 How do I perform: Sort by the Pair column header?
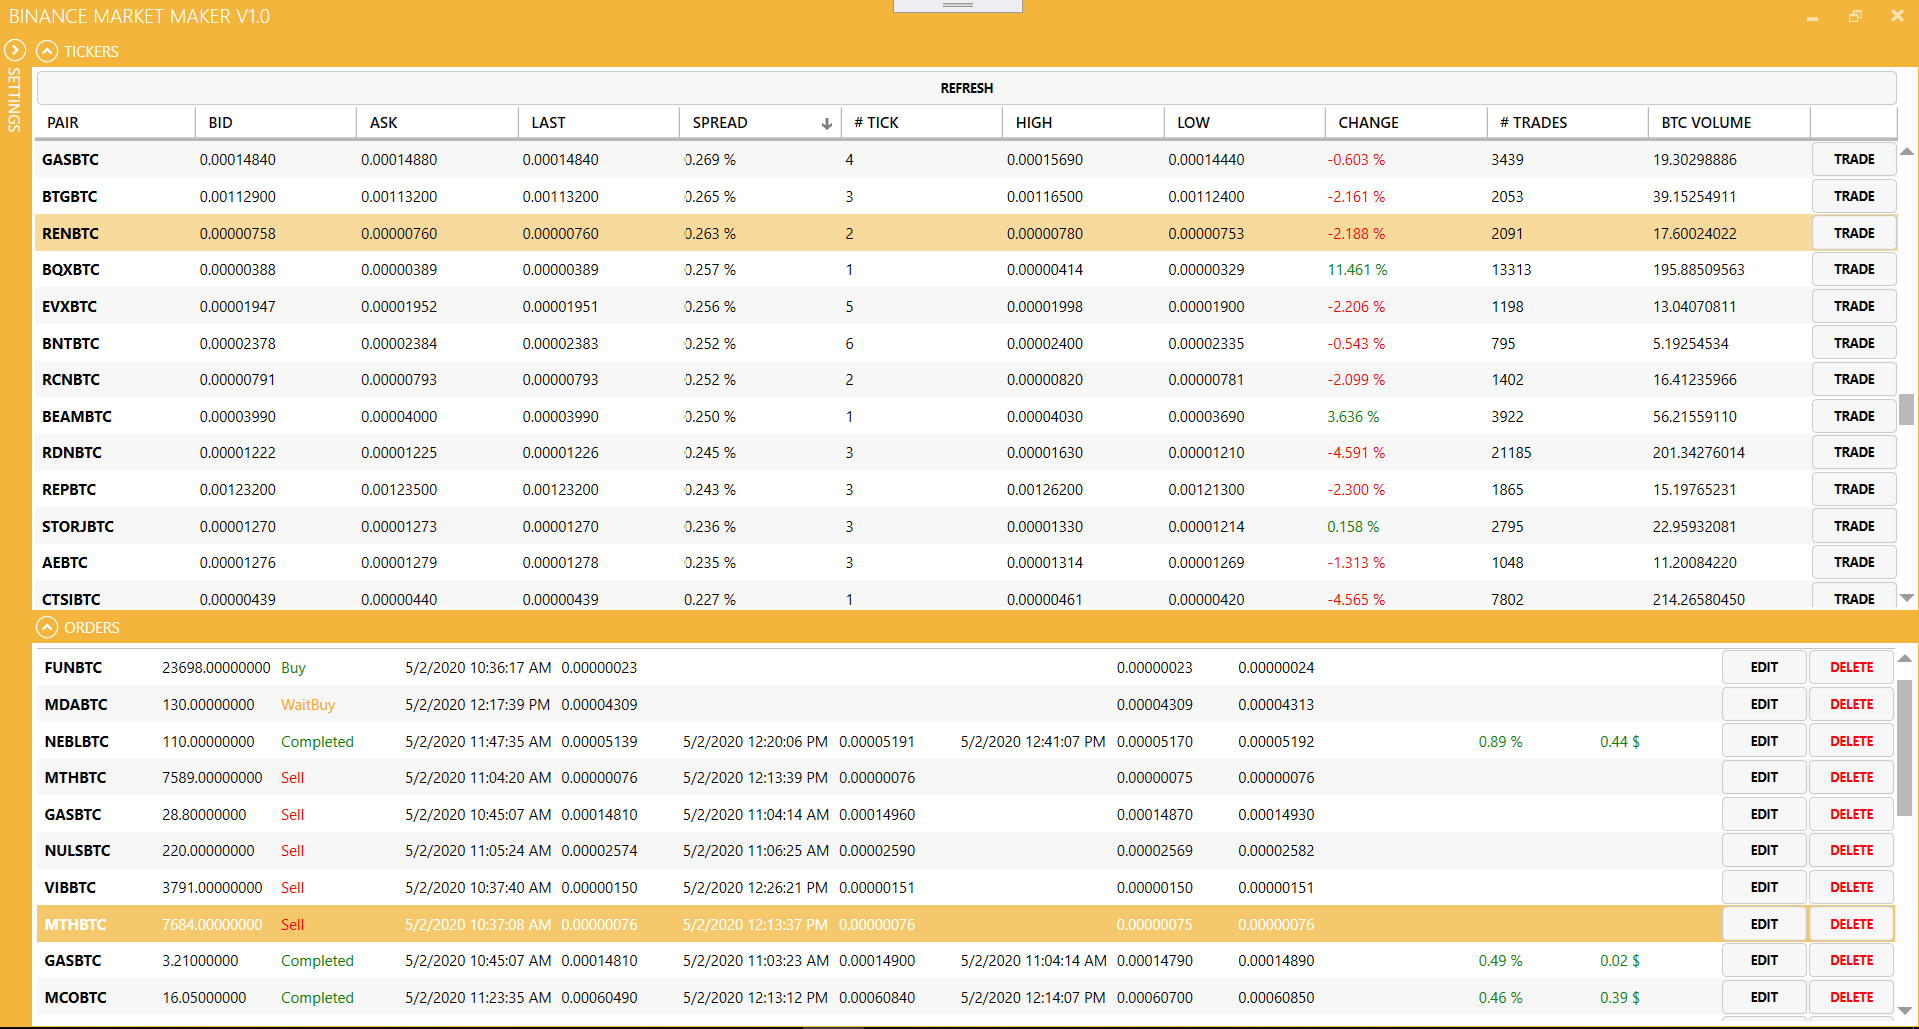click(x=116, y=122)
